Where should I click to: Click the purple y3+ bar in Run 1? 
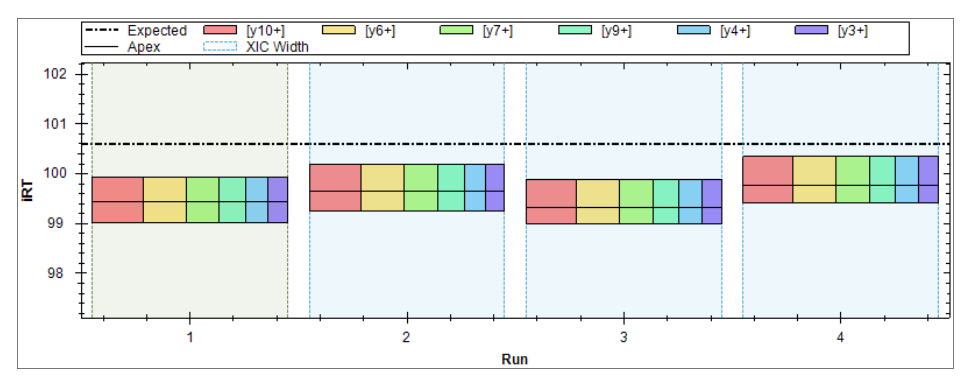pos(277,200)
